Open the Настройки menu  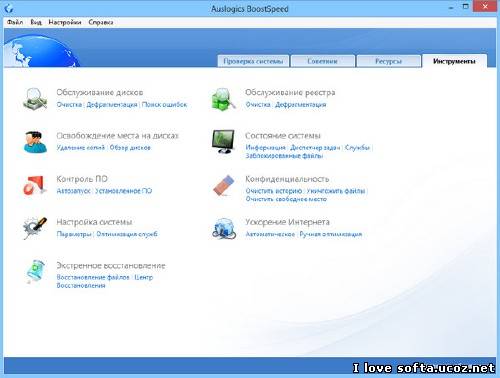65,22
